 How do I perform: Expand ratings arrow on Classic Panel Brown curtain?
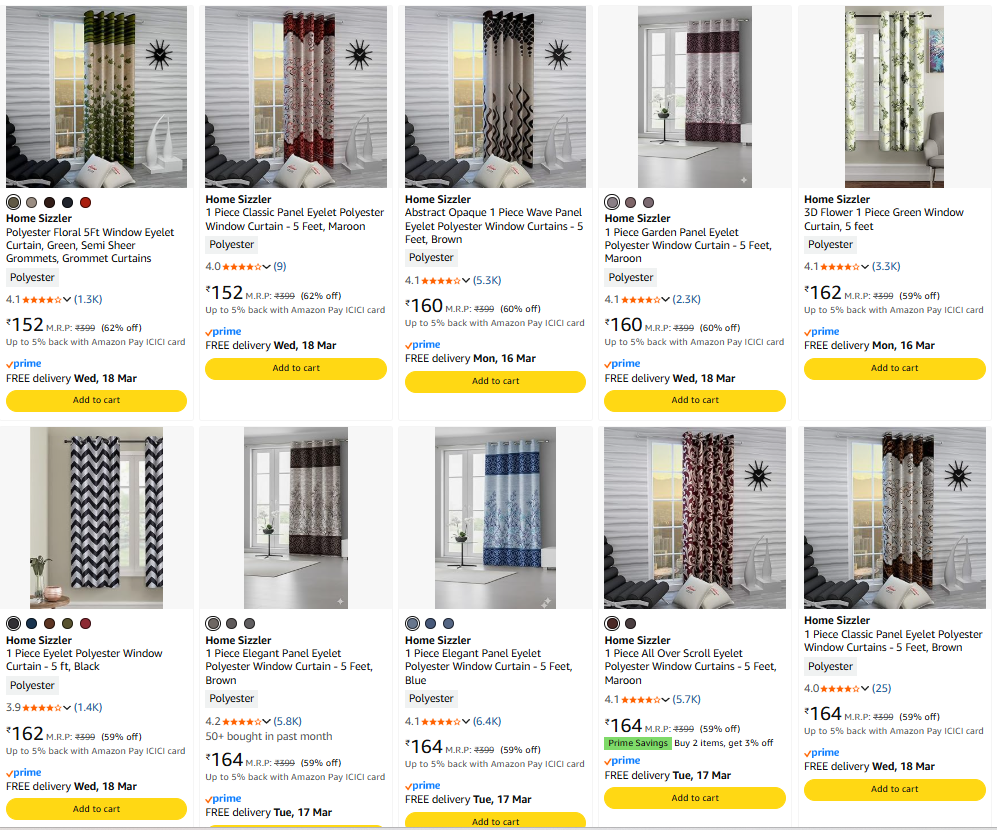click(x=865, y=689)
